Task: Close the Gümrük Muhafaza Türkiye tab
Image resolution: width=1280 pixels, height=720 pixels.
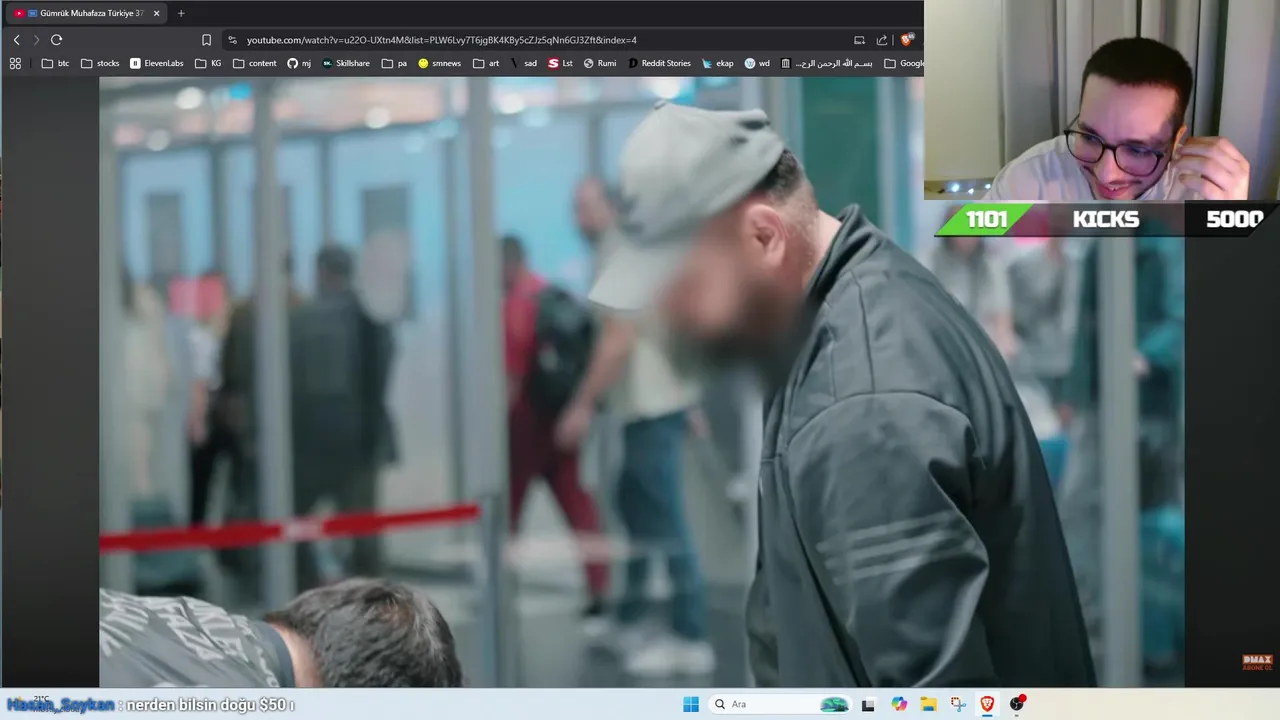Action: [x=156, y=13]
